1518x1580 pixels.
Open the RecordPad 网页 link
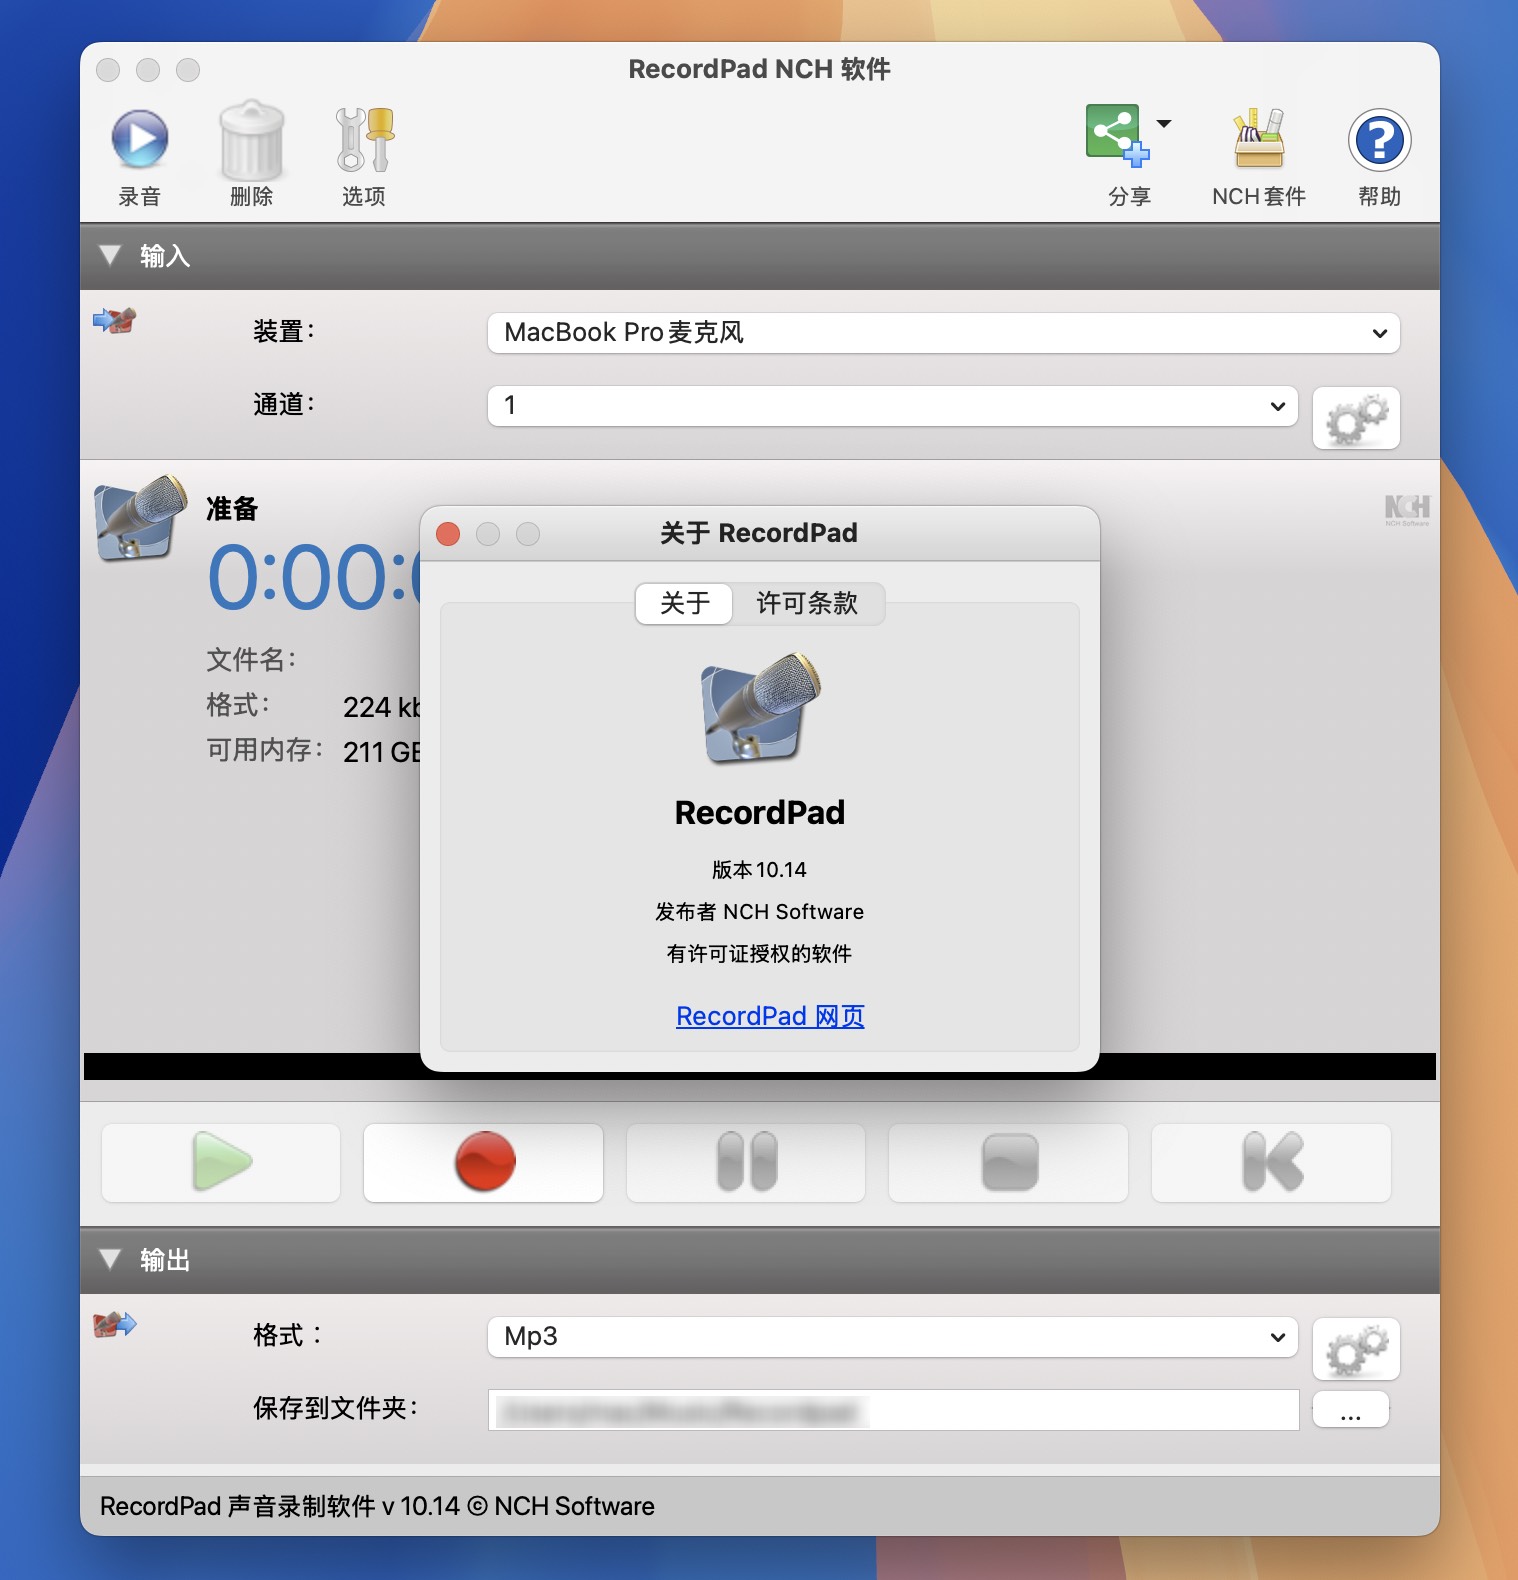(x=770, y=1016)
